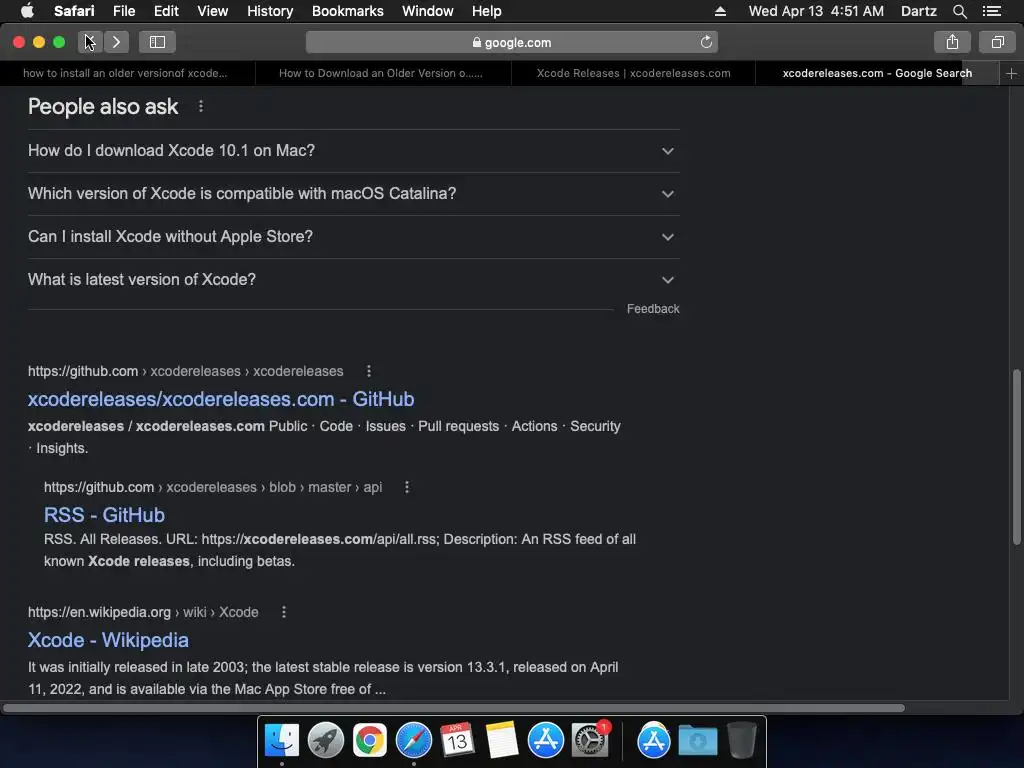Open the File menu

tap(123, 11)
